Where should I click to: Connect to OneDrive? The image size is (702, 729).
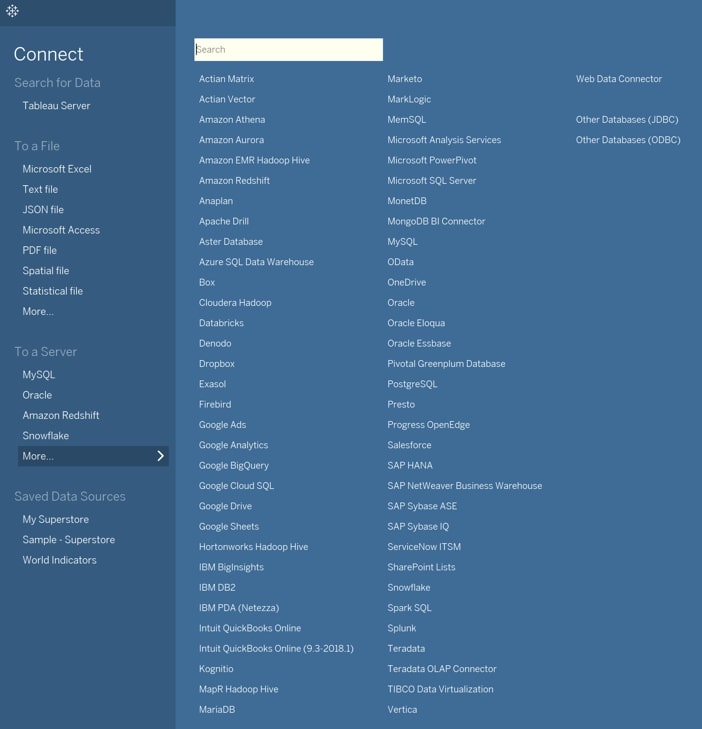[406, 282]
